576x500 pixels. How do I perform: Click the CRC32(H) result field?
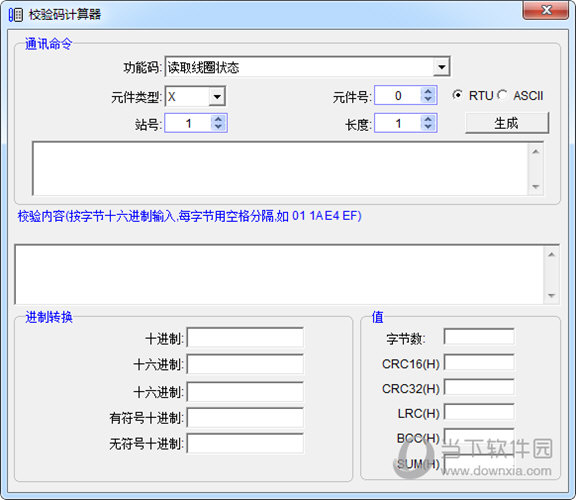[479, 387]
